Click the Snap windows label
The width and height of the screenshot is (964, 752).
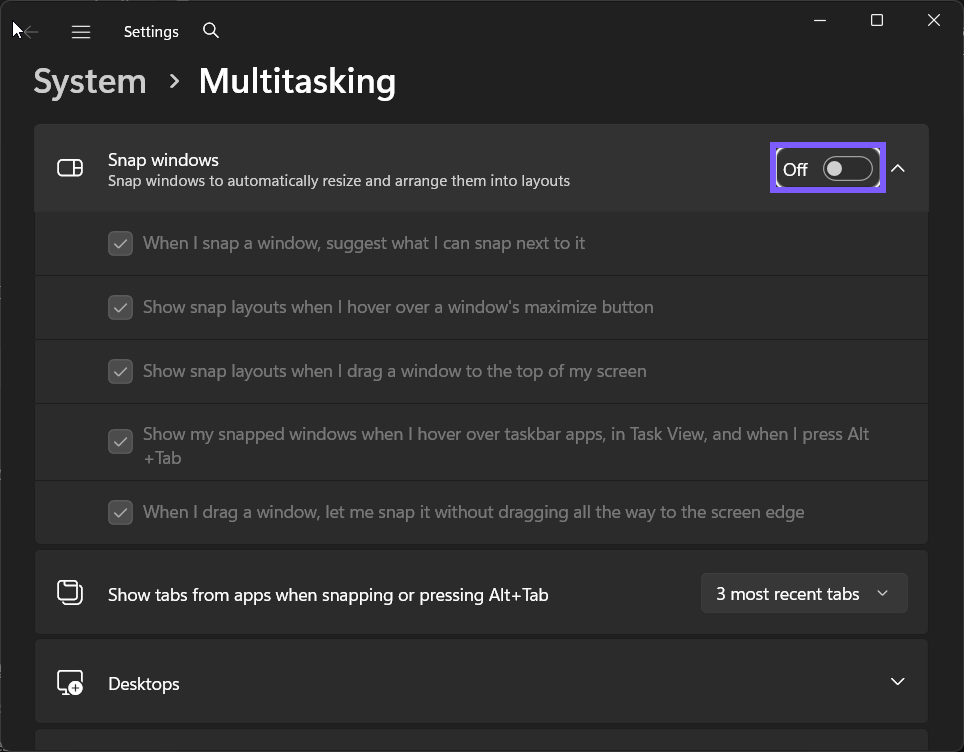click(164, 160)
